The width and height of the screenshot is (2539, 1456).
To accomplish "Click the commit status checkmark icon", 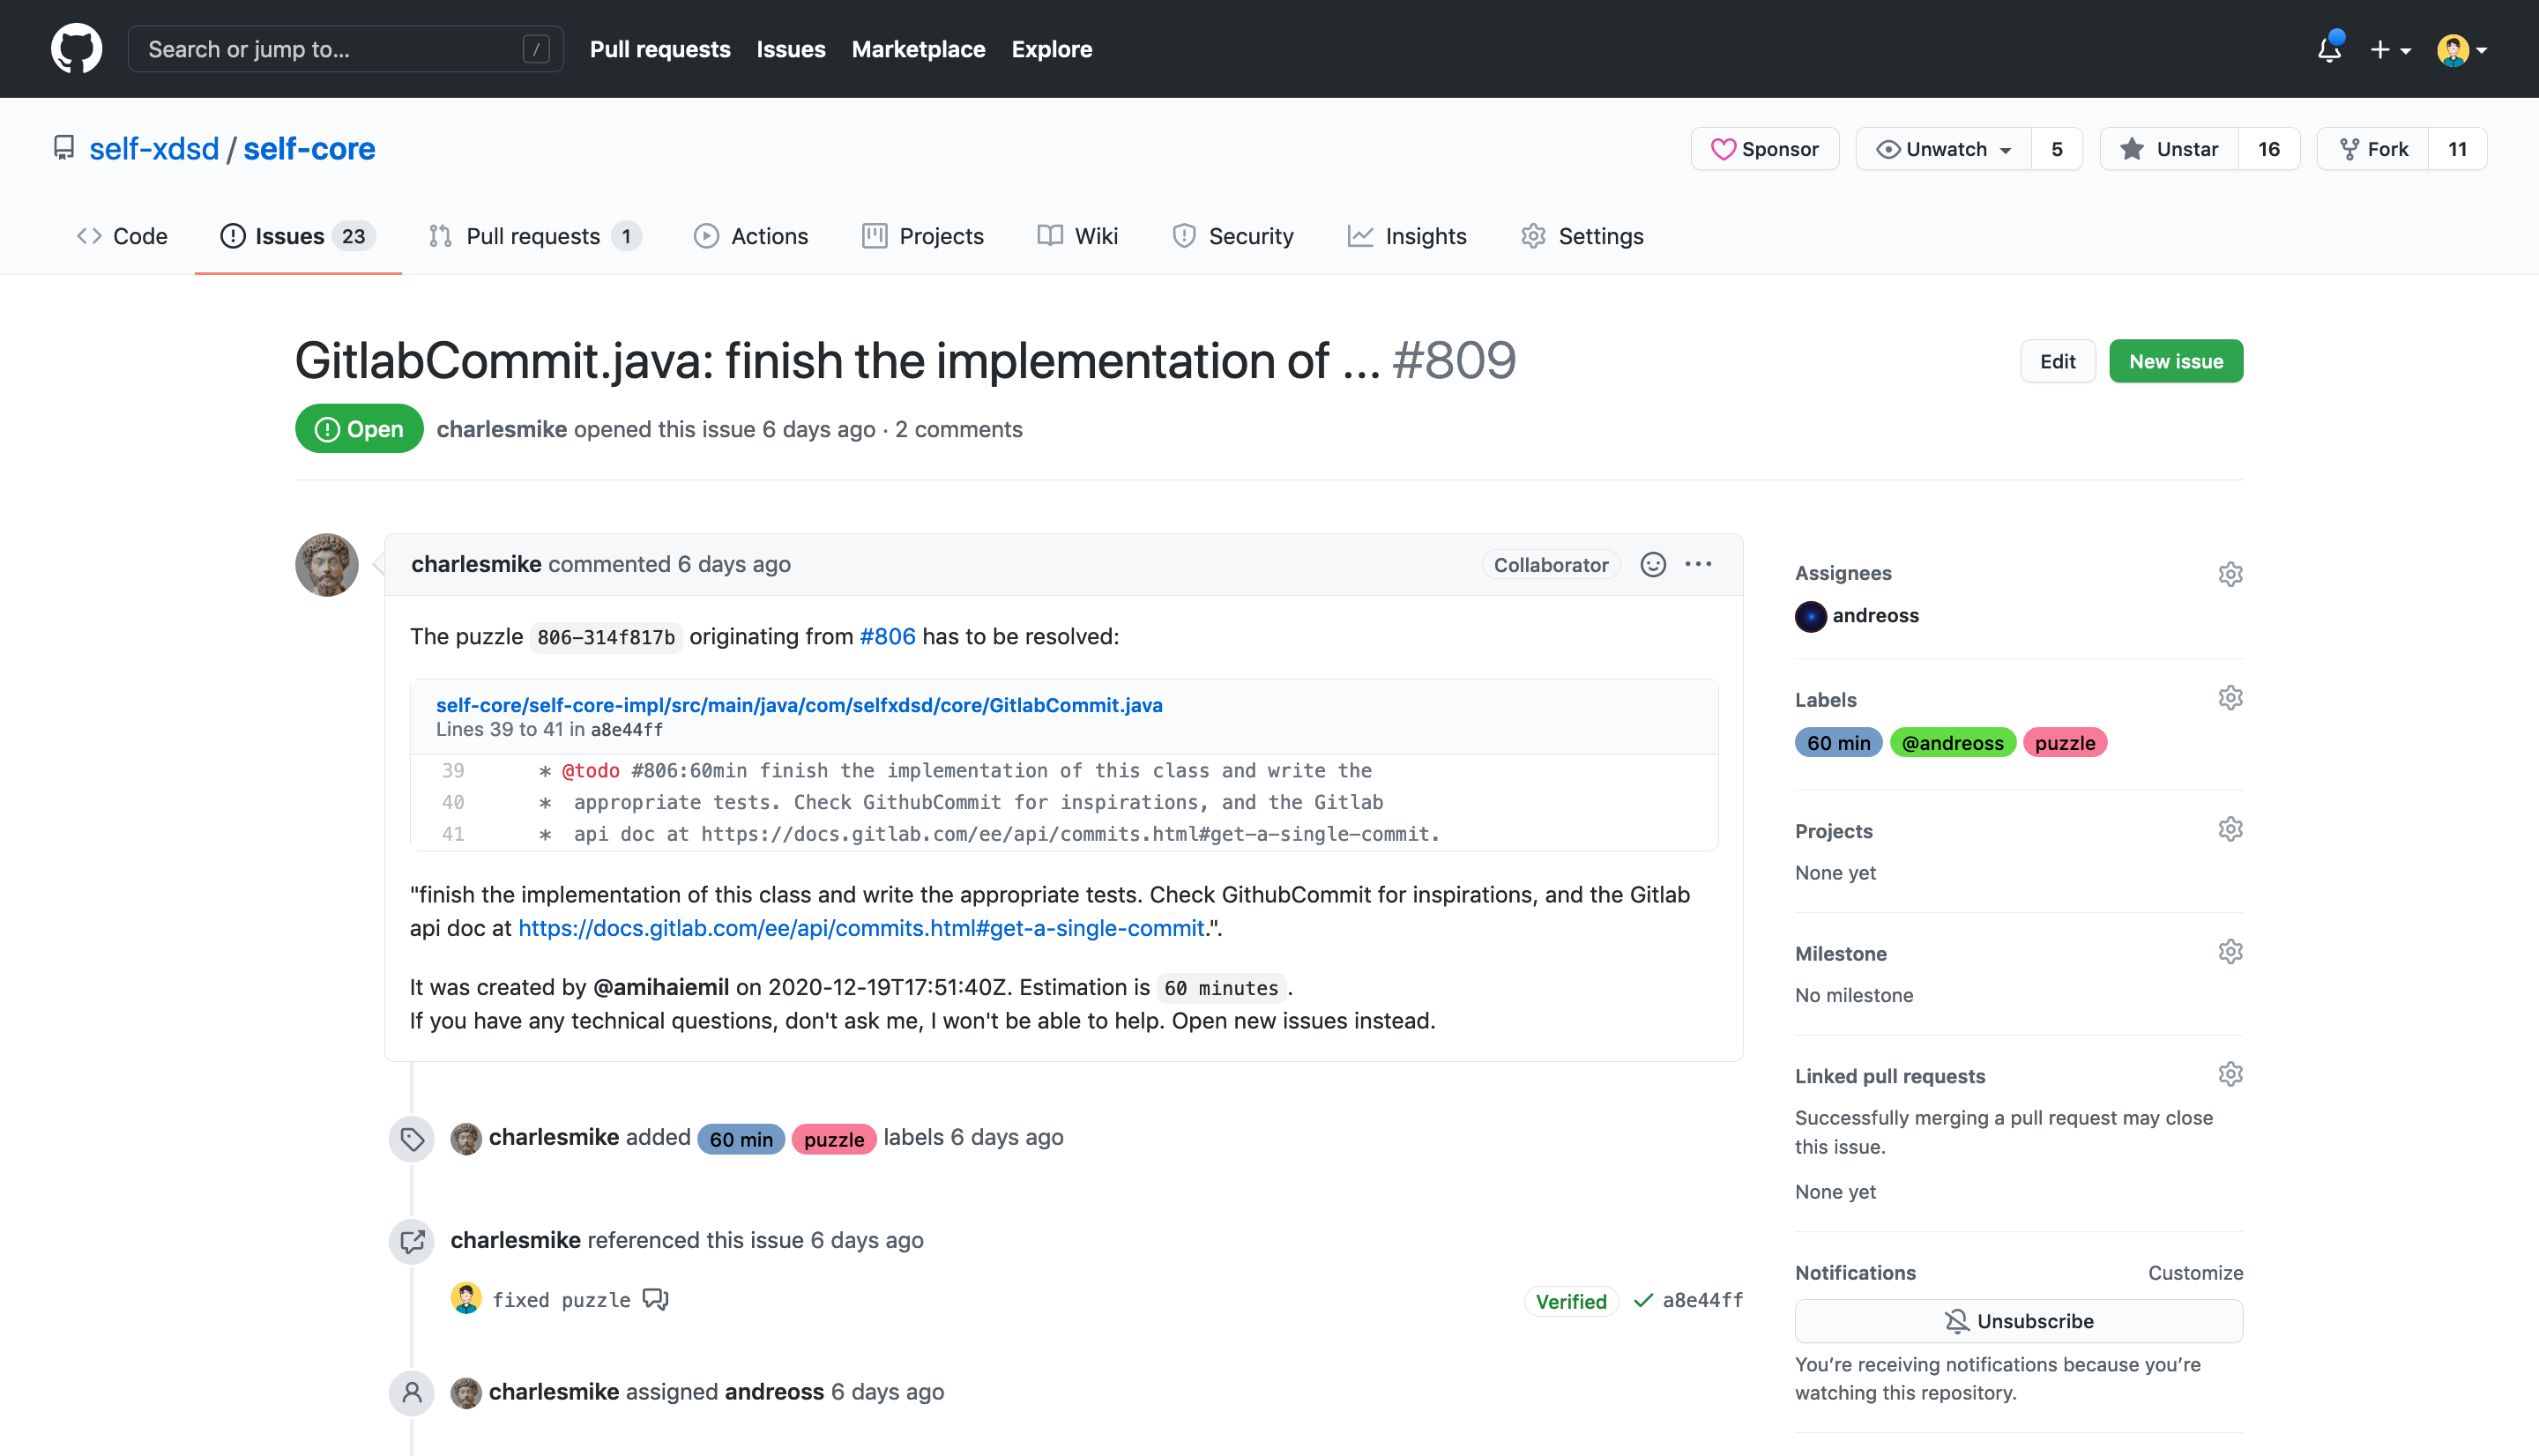I will 1642,1300.
